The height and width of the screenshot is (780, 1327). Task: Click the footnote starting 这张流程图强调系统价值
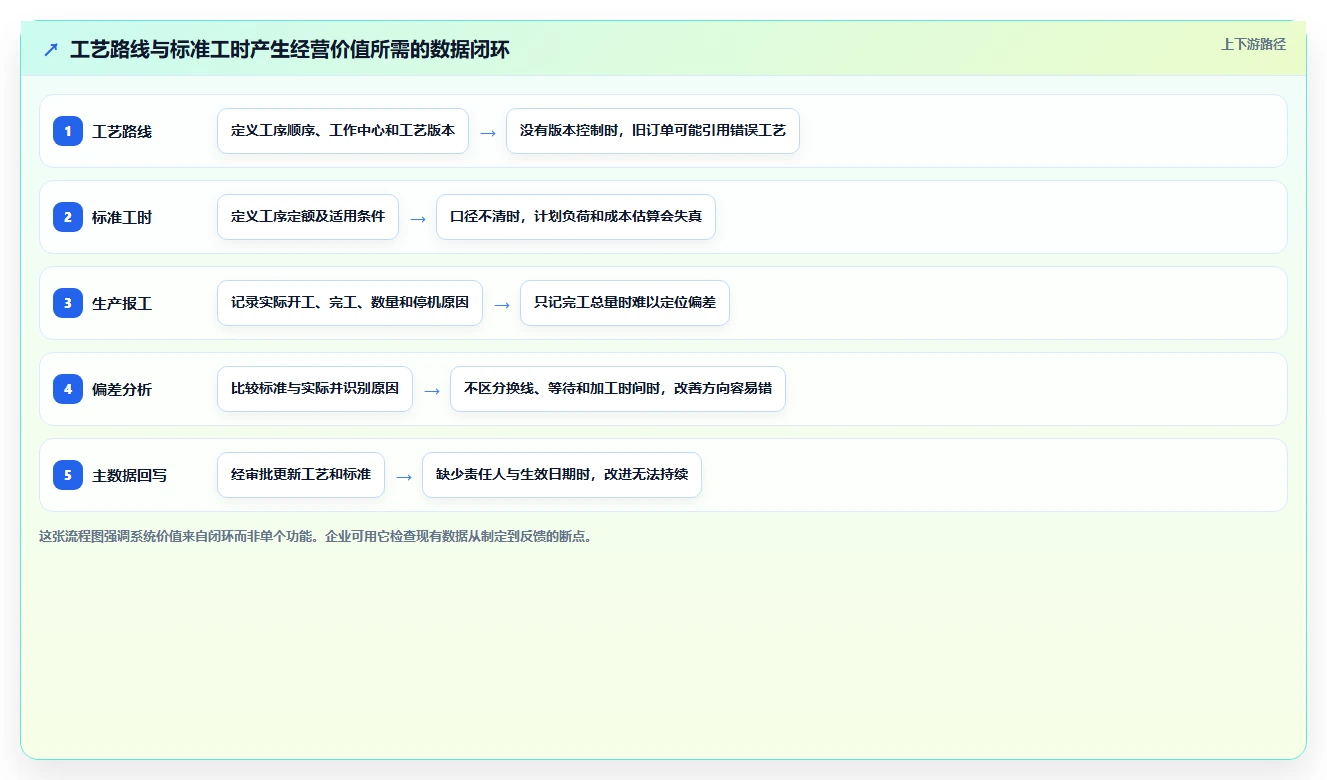click(x=318, y=536)
